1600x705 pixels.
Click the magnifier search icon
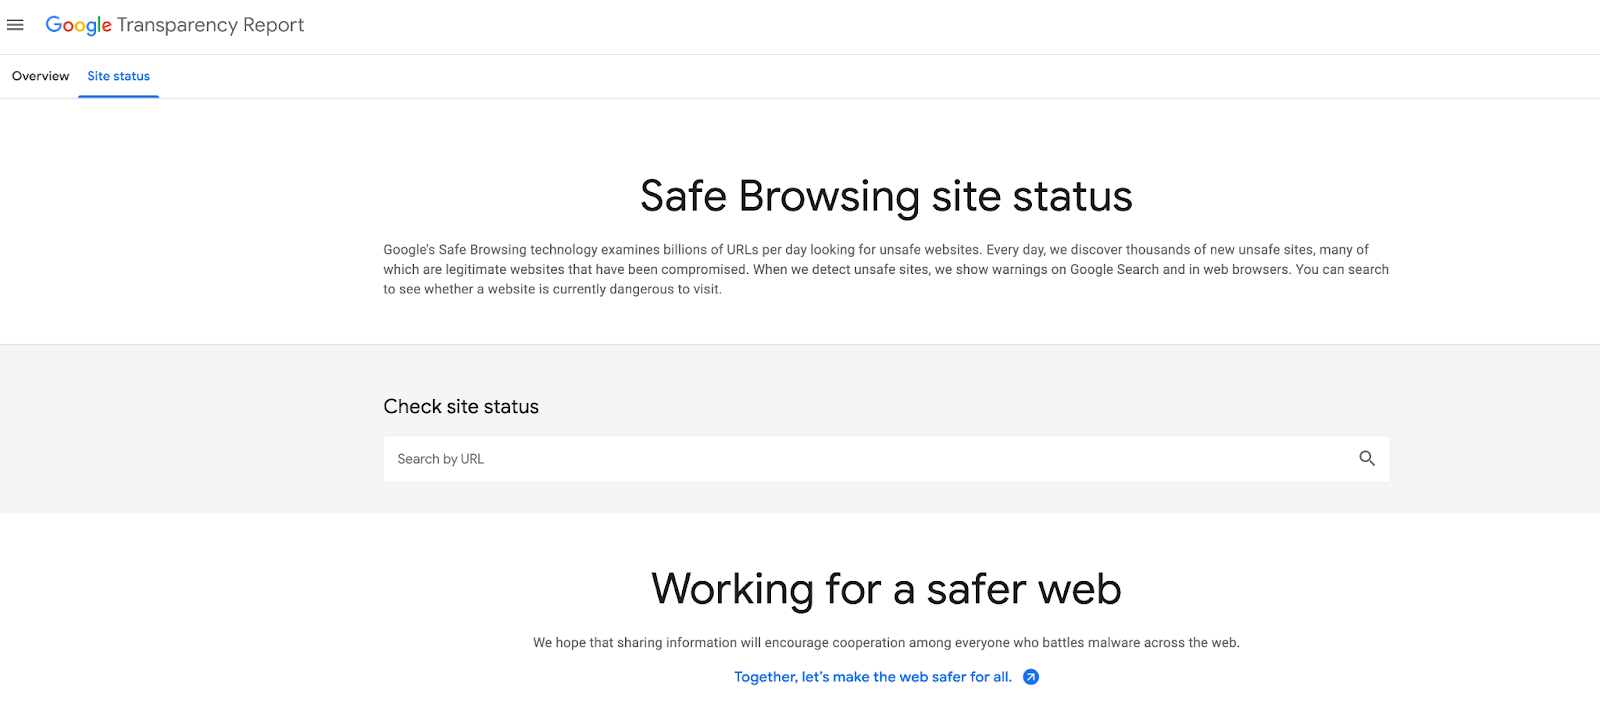tap(1367, 459)
